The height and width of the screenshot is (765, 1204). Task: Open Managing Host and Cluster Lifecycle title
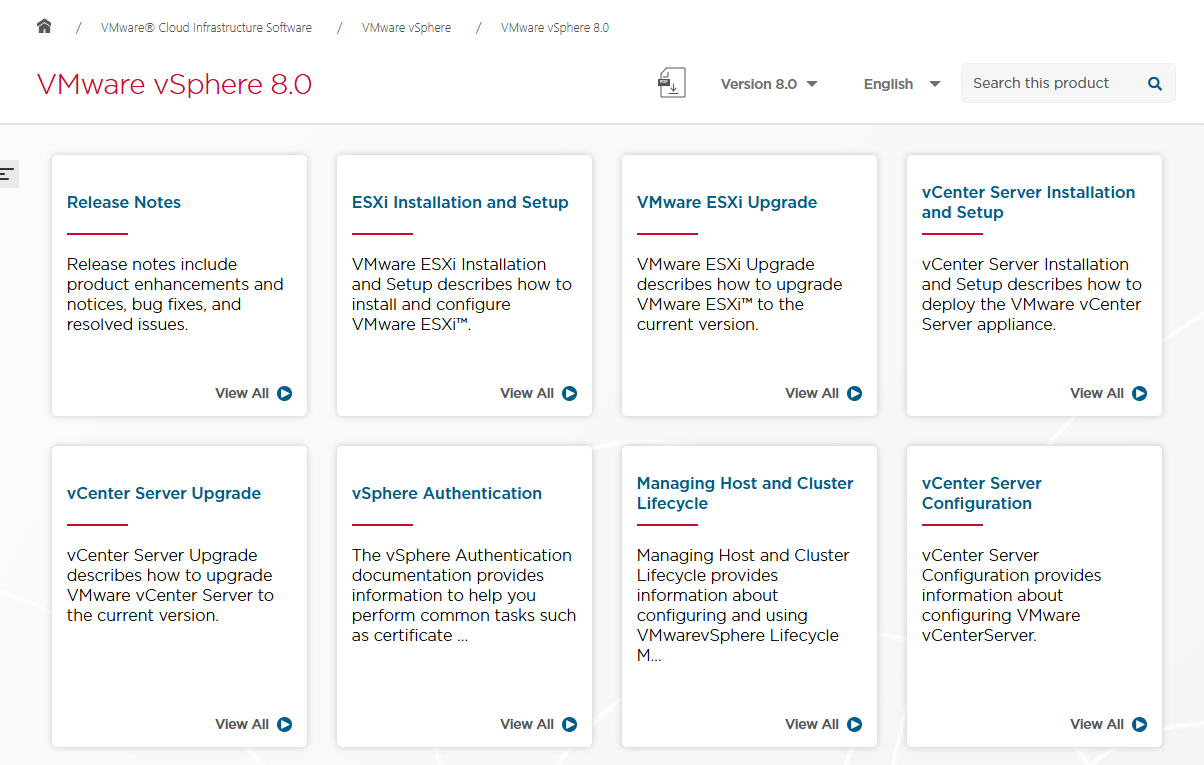(x=745, y=493)
